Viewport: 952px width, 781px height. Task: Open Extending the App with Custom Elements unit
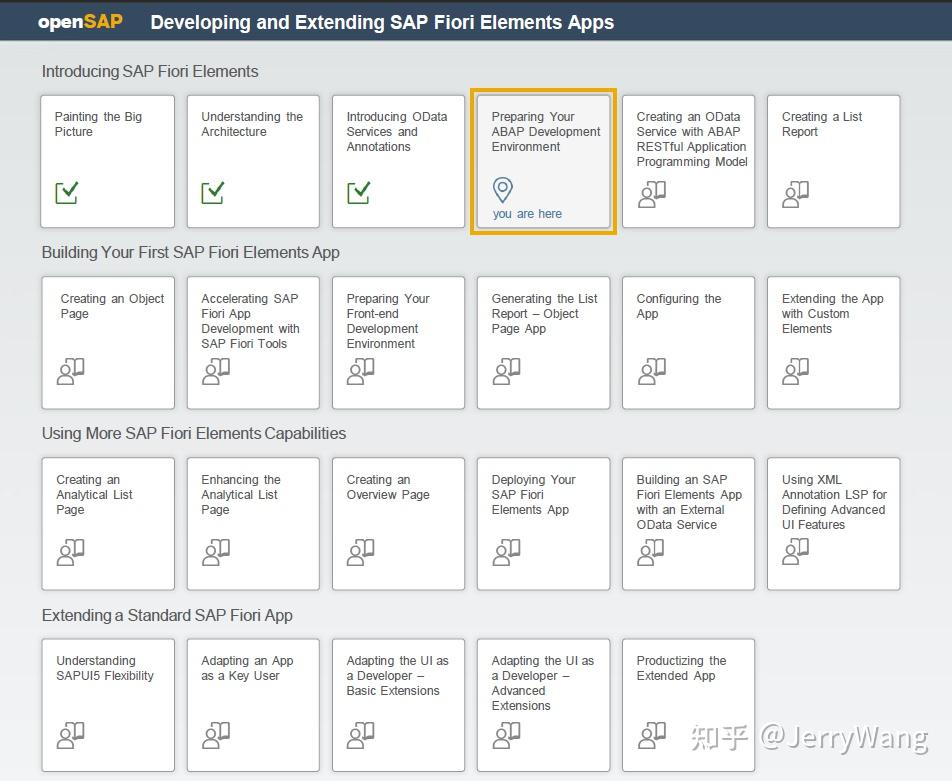(834, 343)
